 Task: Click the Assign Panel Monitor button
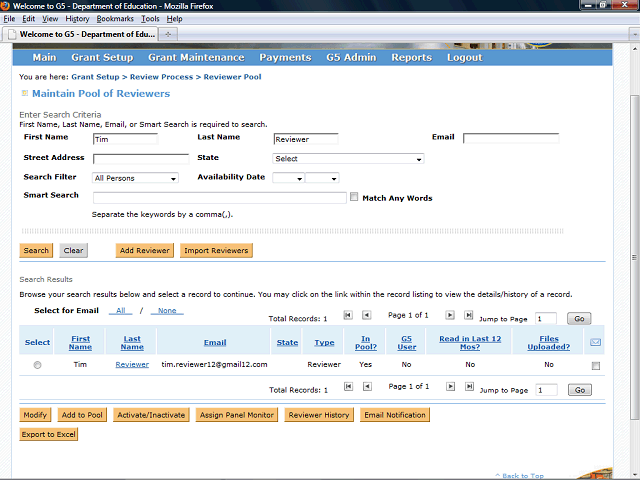(237, 415)
